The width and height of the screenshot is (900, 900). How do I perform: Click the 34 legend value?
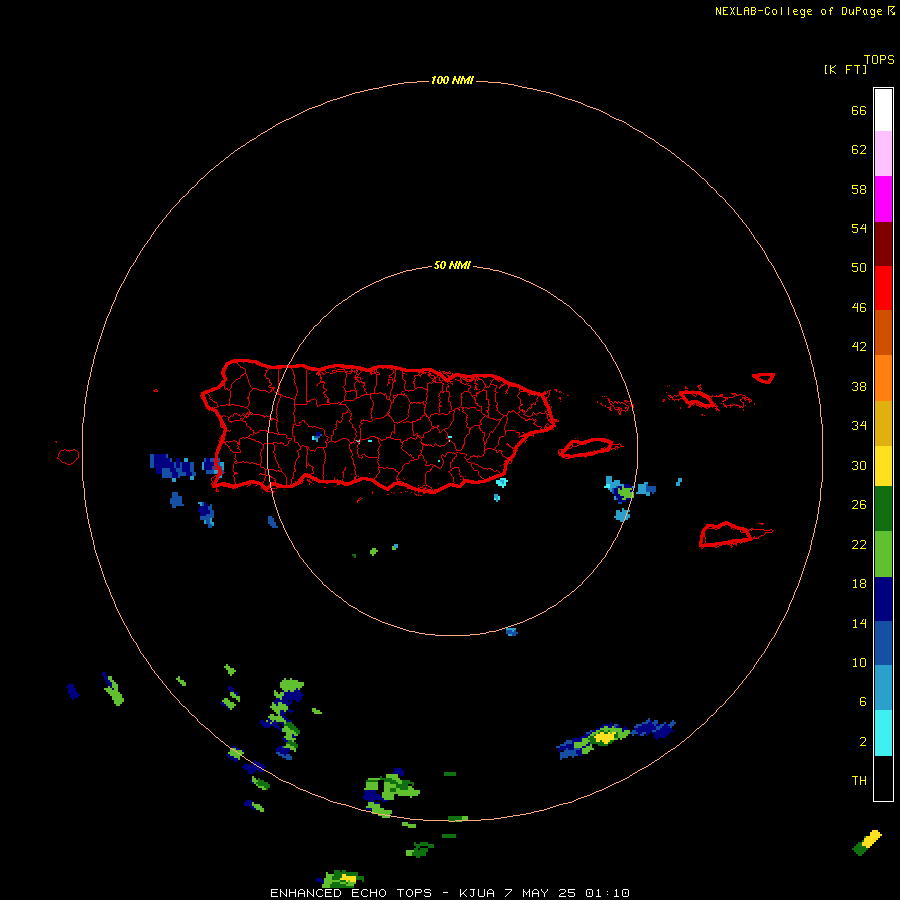click(859, 425)
